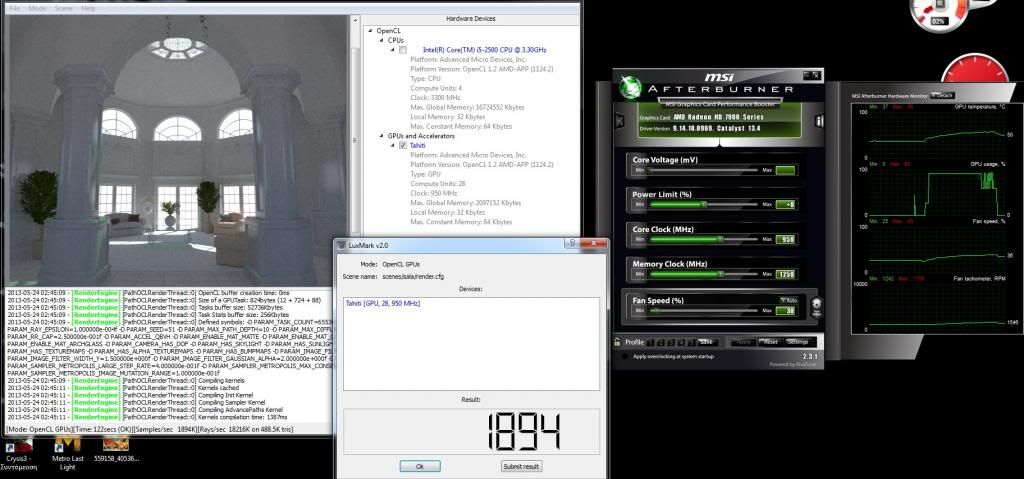Screen dimensions: 1024x479
Task: Click the profile lock icon
Action: tap(616, 342)
